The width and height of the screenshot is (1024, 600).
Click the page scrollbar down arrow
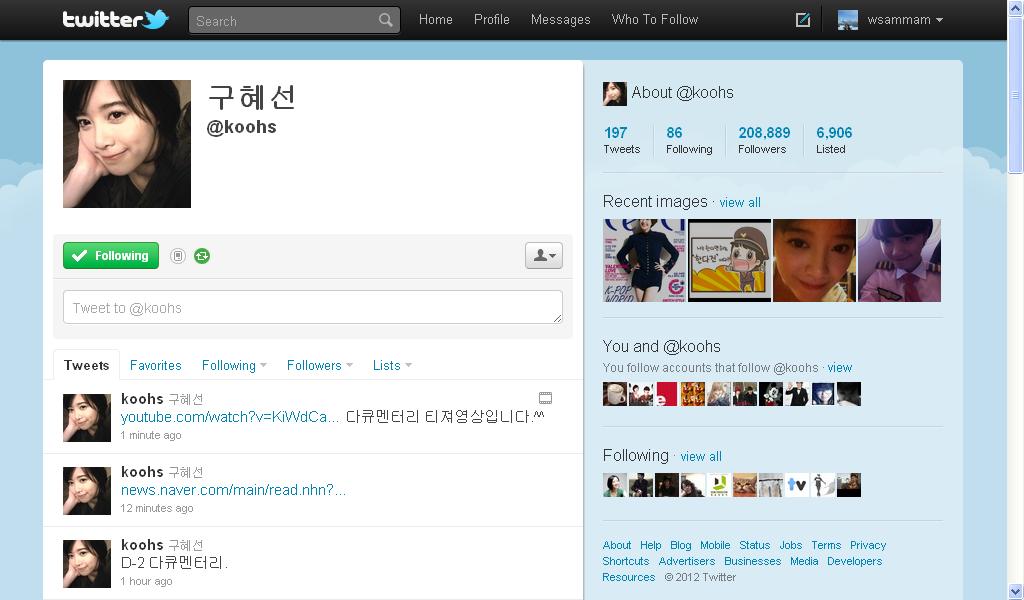1016,592
